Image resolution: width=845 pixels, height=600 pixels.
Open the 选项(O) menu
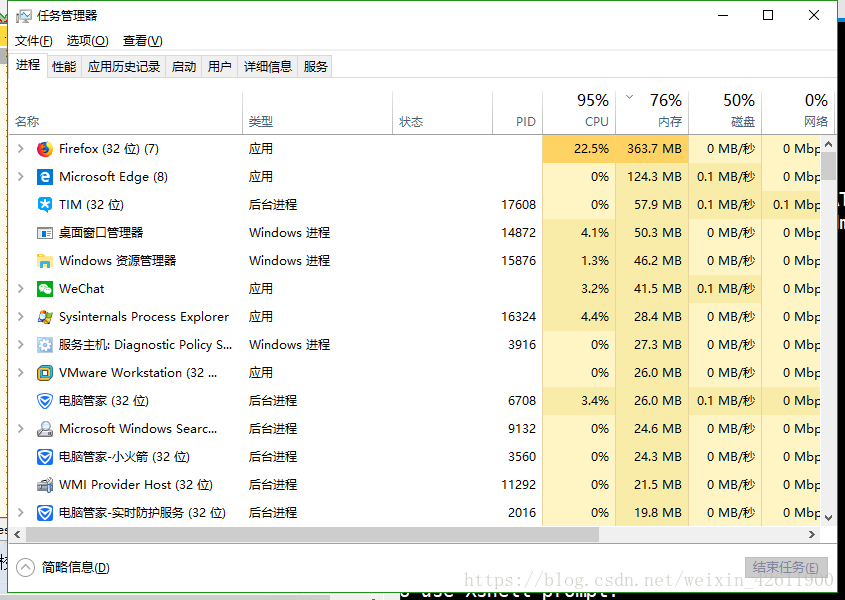coord(88,41)
